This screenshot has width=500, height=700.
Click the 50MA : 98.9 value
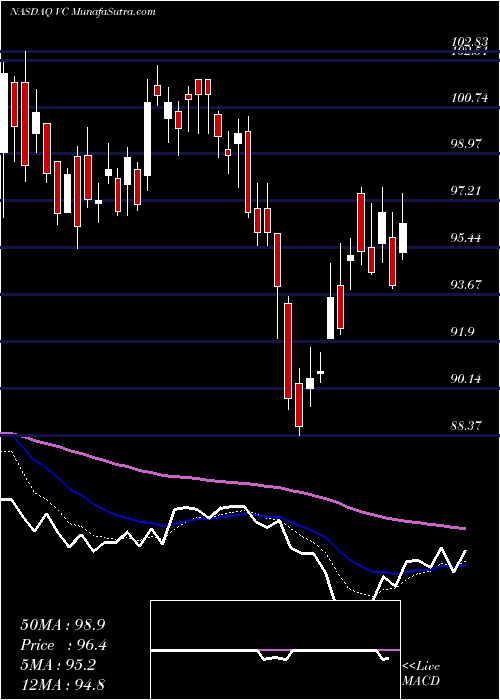(63, 625)
